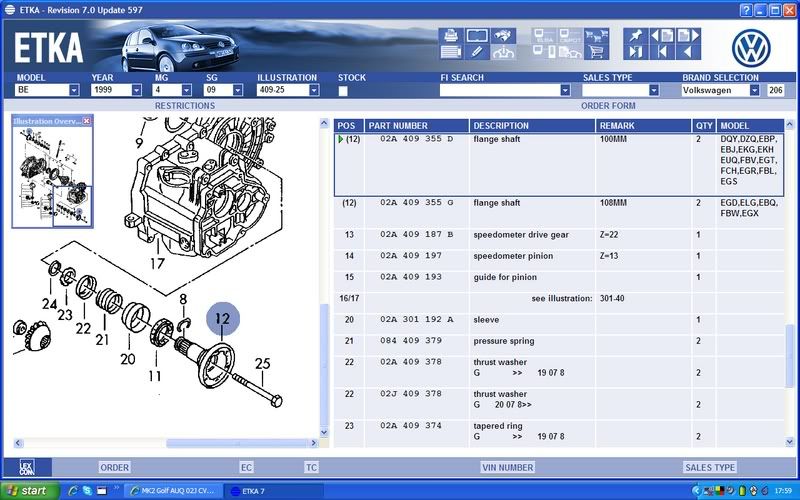
Task: Go to previous page with left-arrow page icon
Action: coord(662,35)
